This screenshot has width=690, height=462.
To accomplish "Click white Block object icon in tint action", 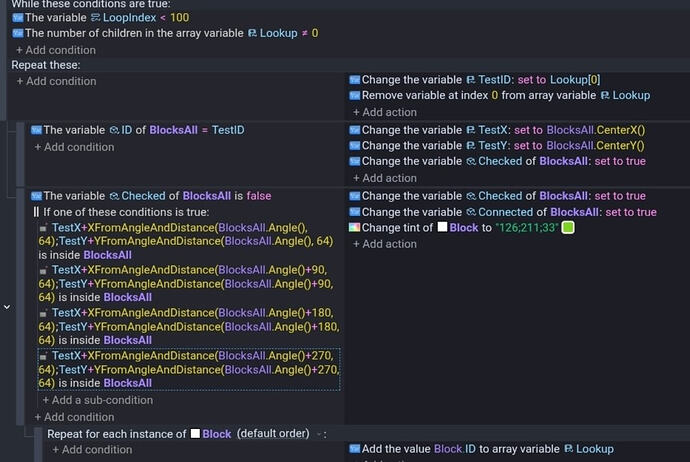I will click(x=442, y=227).
